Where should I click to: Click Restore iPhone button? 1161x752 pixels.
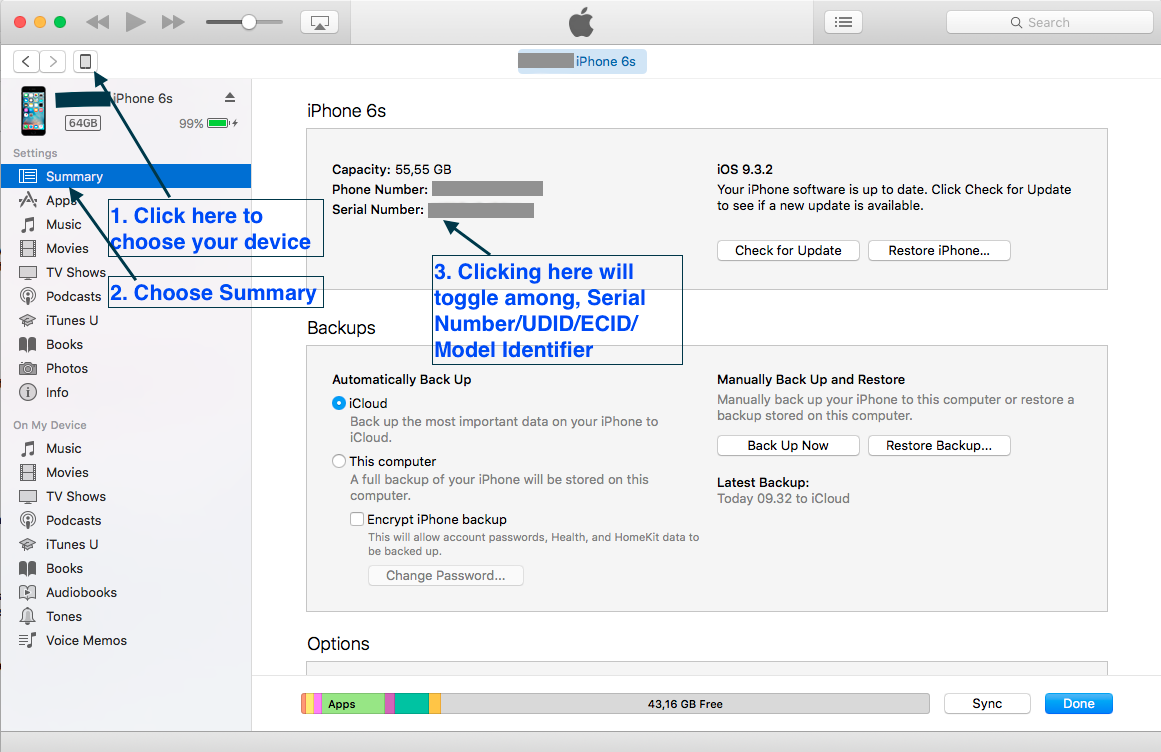pyautogui.click(x=939, y=250)
